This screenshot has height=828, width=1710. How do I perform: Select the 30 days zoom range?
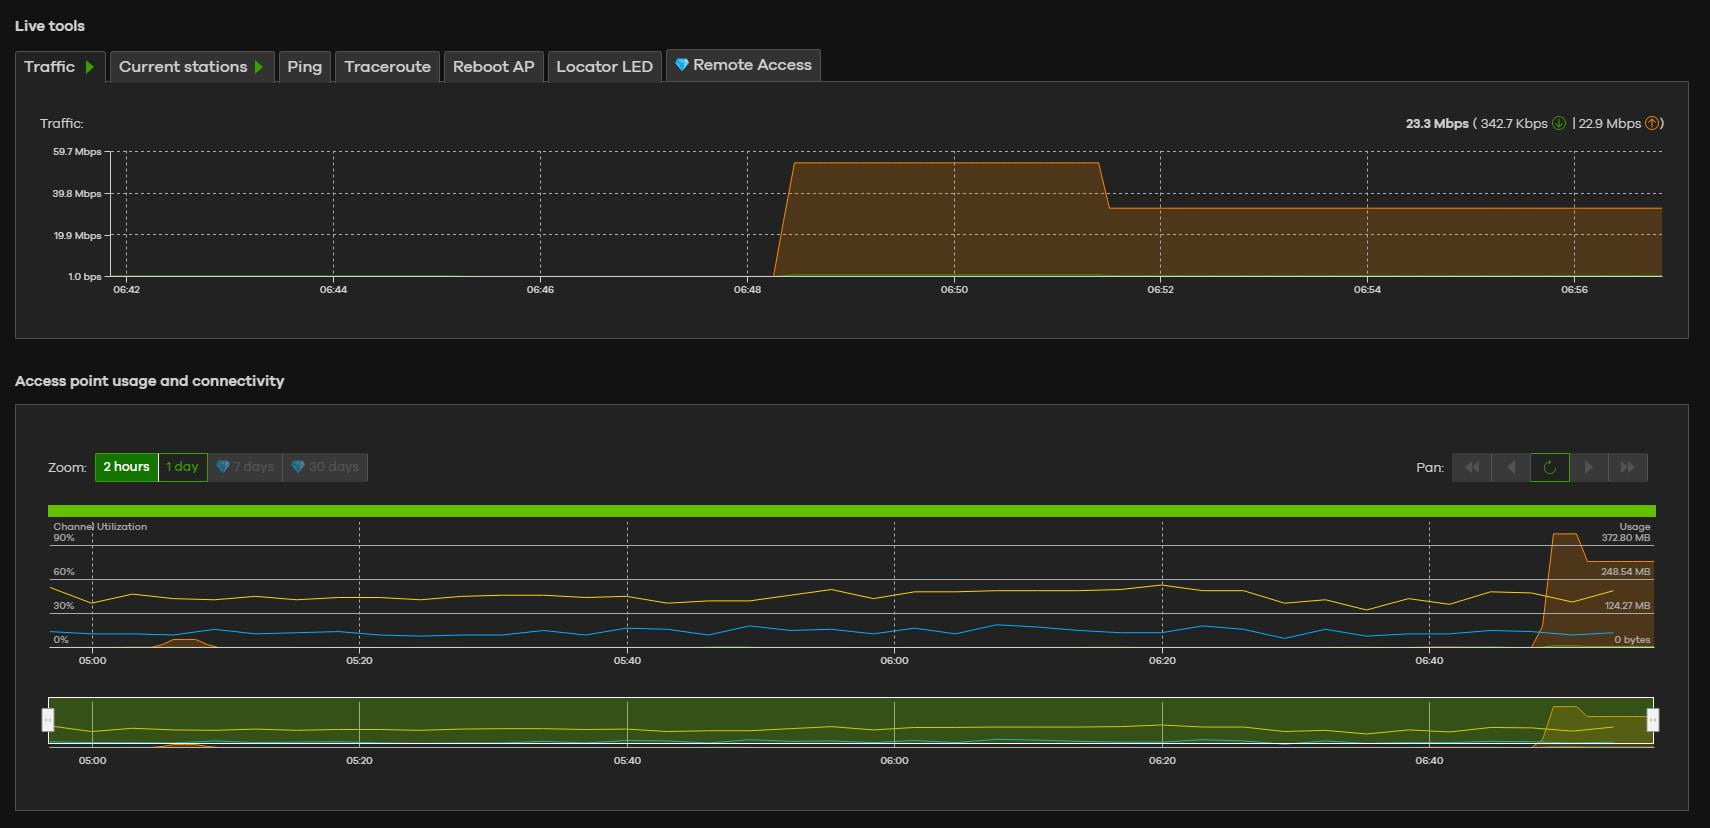tap(325, 467)
